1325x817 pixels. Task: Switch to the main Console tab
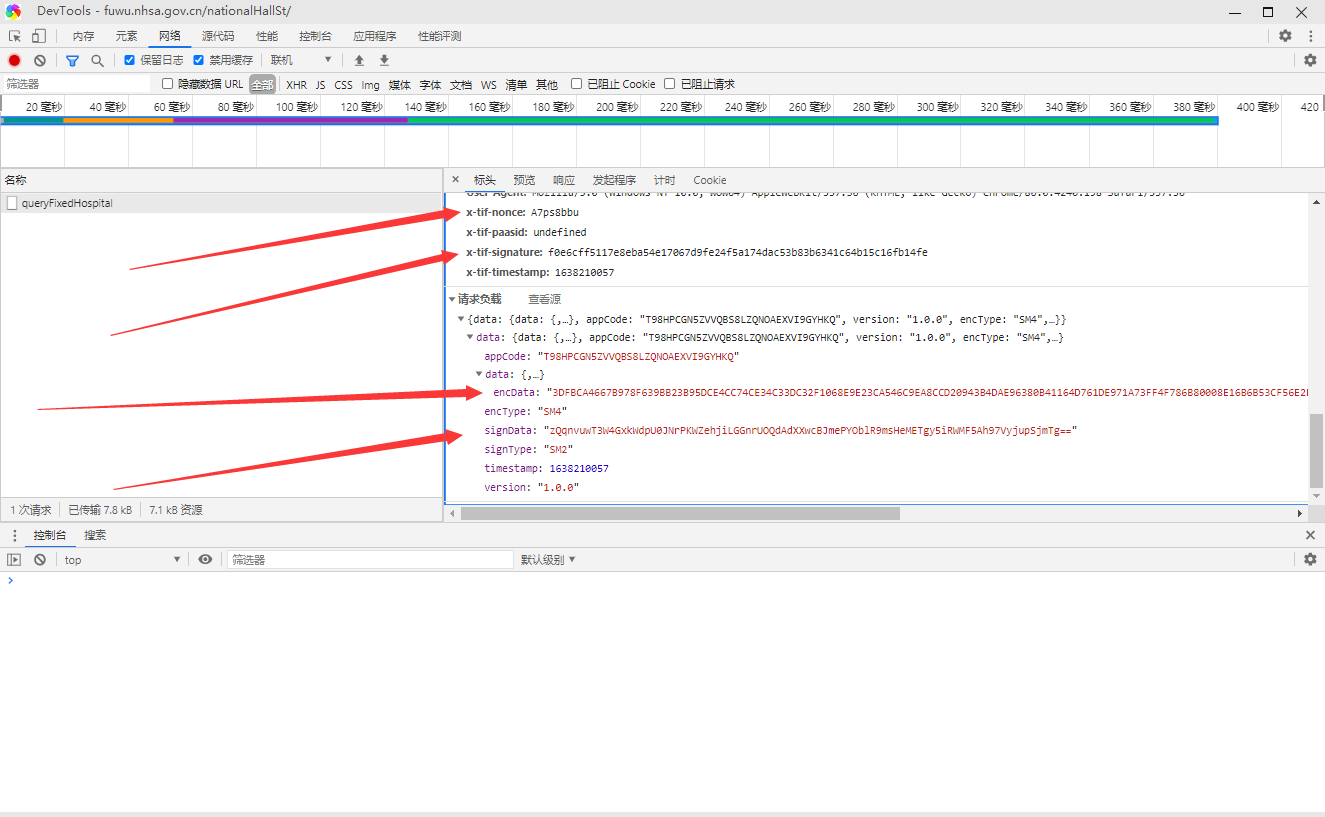(x=315, y=36)
